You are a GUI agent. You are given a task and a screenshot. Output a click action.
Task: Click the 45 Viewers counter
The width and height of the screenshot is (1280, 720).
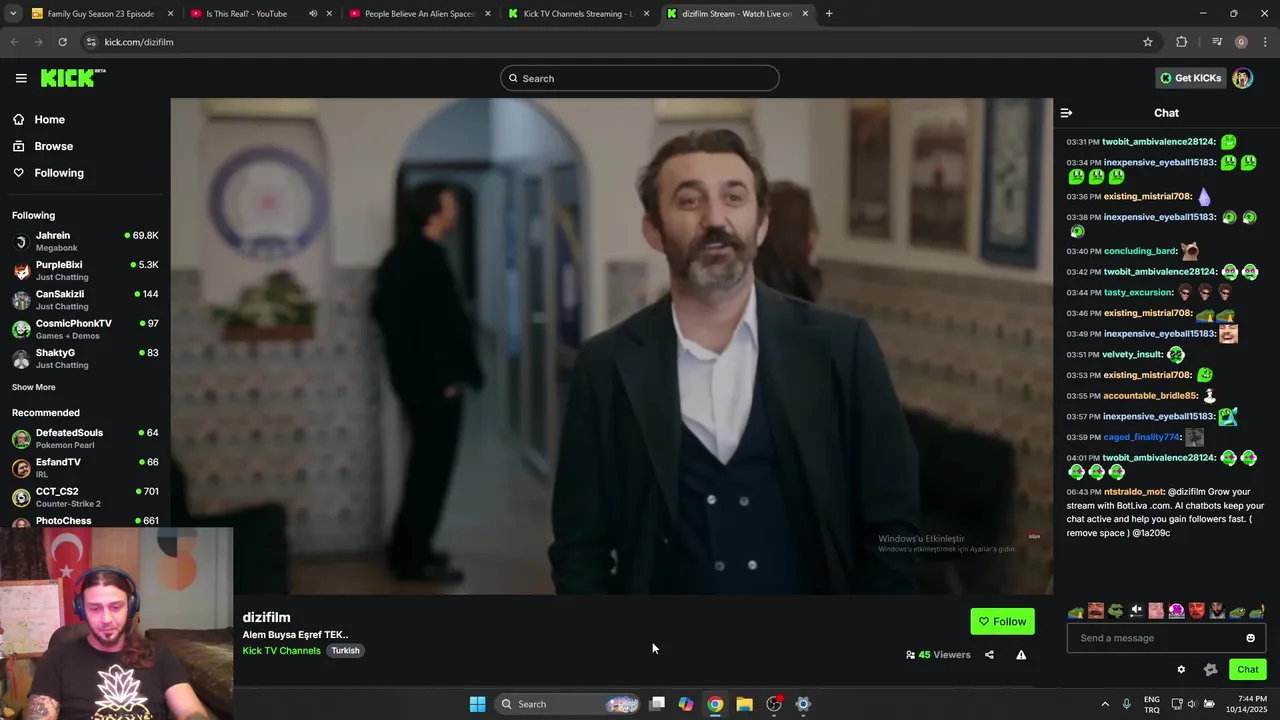[x=938, y=655]
